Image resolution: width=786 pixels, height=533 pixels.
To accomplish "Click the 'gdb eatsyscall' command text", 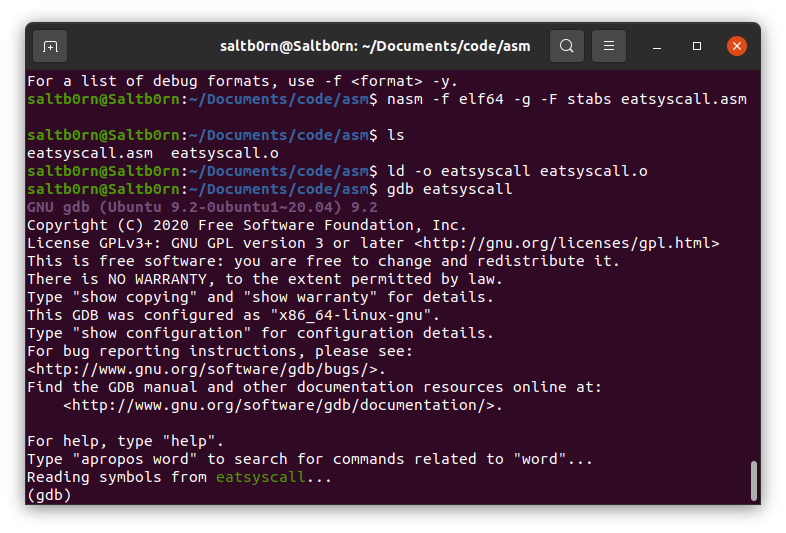I will click(450, 189).
